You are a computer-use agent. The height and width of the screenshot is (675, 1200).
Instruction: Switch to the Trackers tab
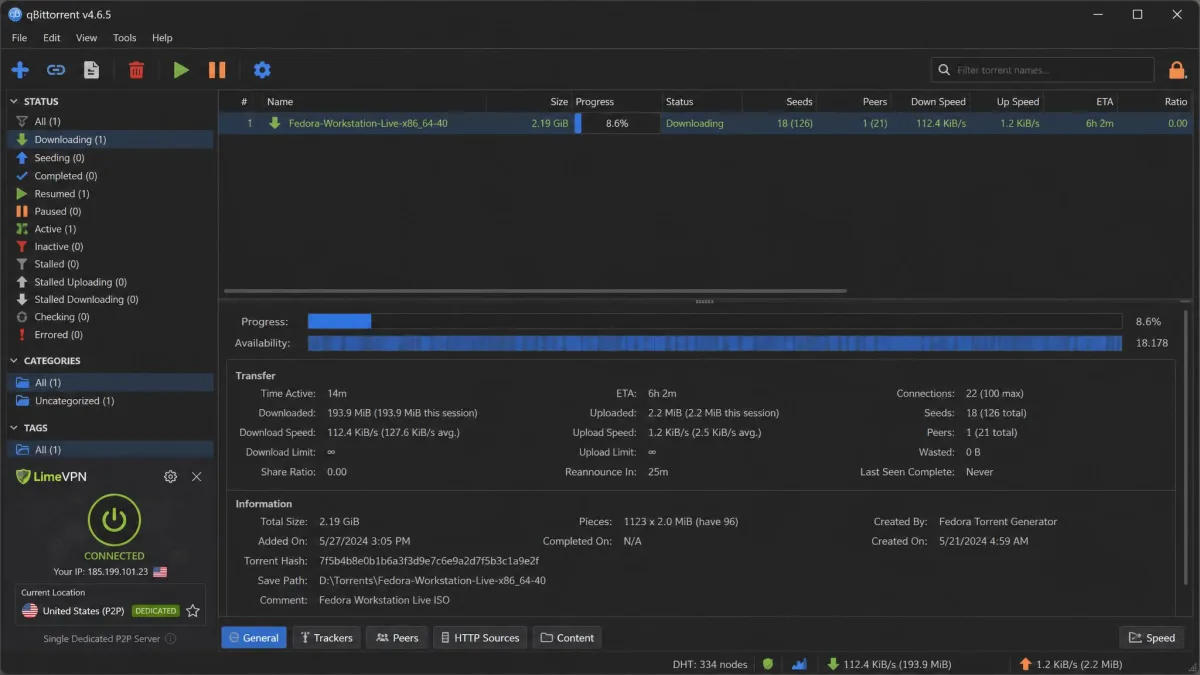coord(326,638)
